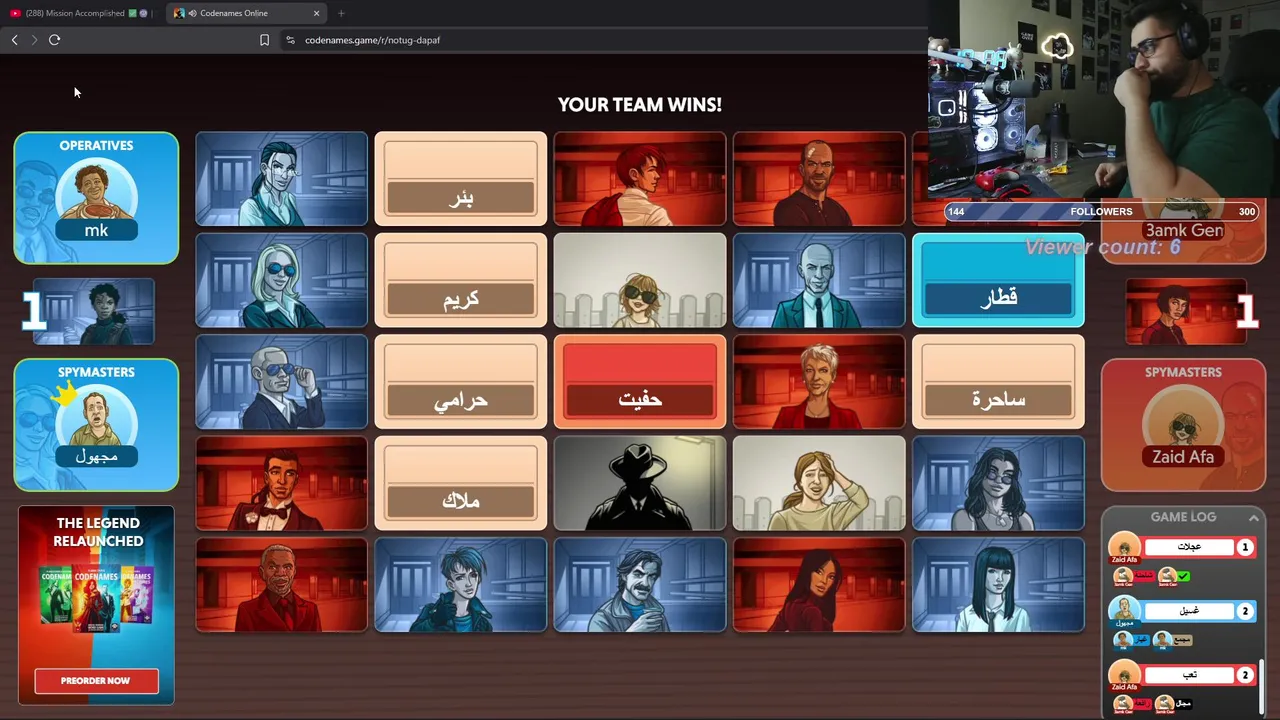Click the YOUR TEAM WINS! banner
The image size is (1280, 720).
[x=640, y=105]
